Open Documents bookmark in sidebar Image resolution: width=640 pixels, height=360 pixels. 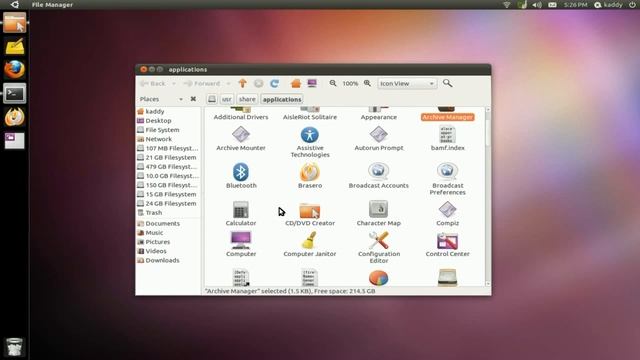click(x=168, y=224)
